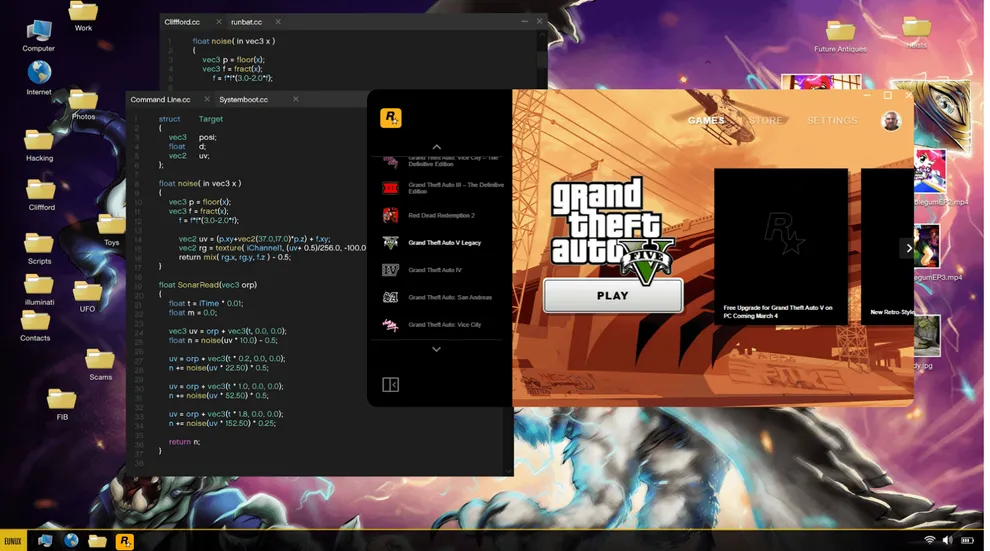Viewport: 990px width, 551px height.
Task: Open Free Upgrade for GTA V news card
Action: tap(781, 247)
